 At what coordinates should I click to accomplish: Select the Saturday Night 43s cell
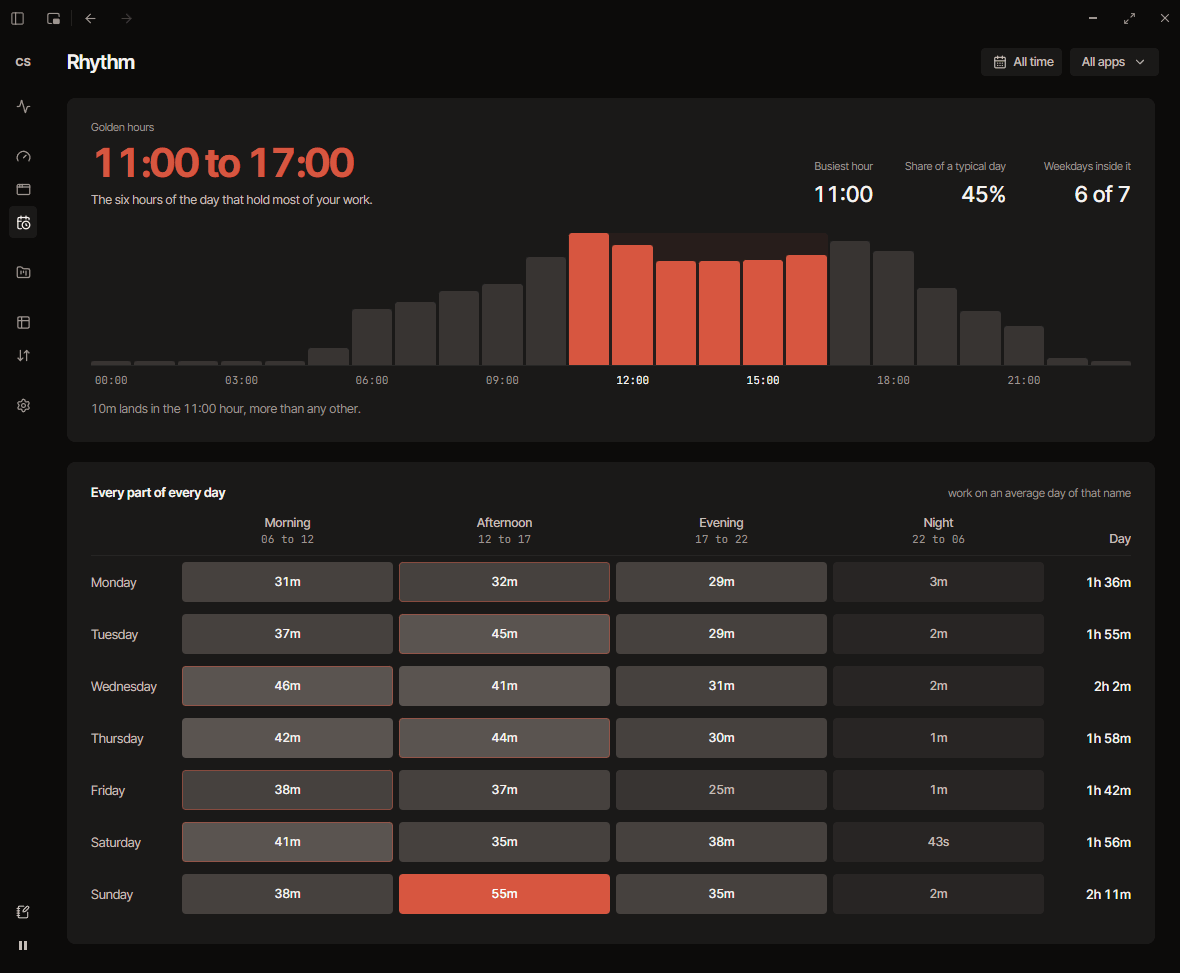(938, 841)
